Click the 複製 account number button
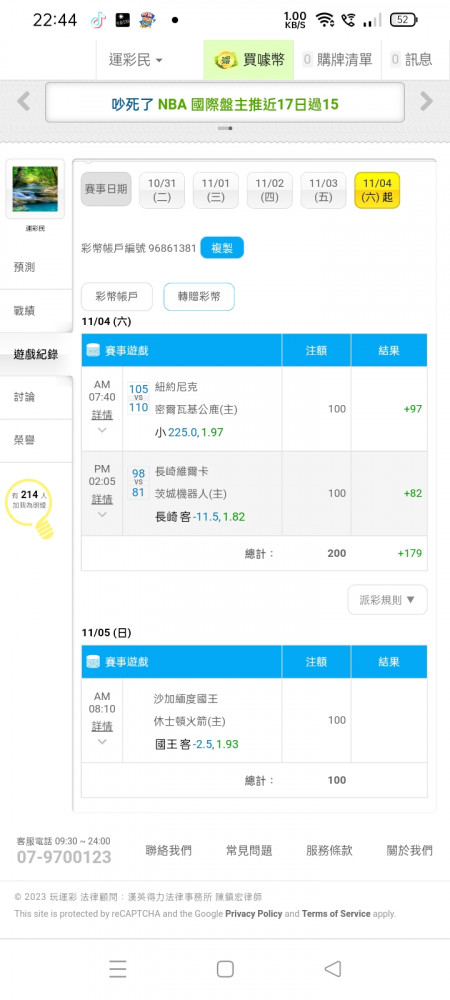The image size is (450, 1000). pyautogui.click(x=222, y=247)
